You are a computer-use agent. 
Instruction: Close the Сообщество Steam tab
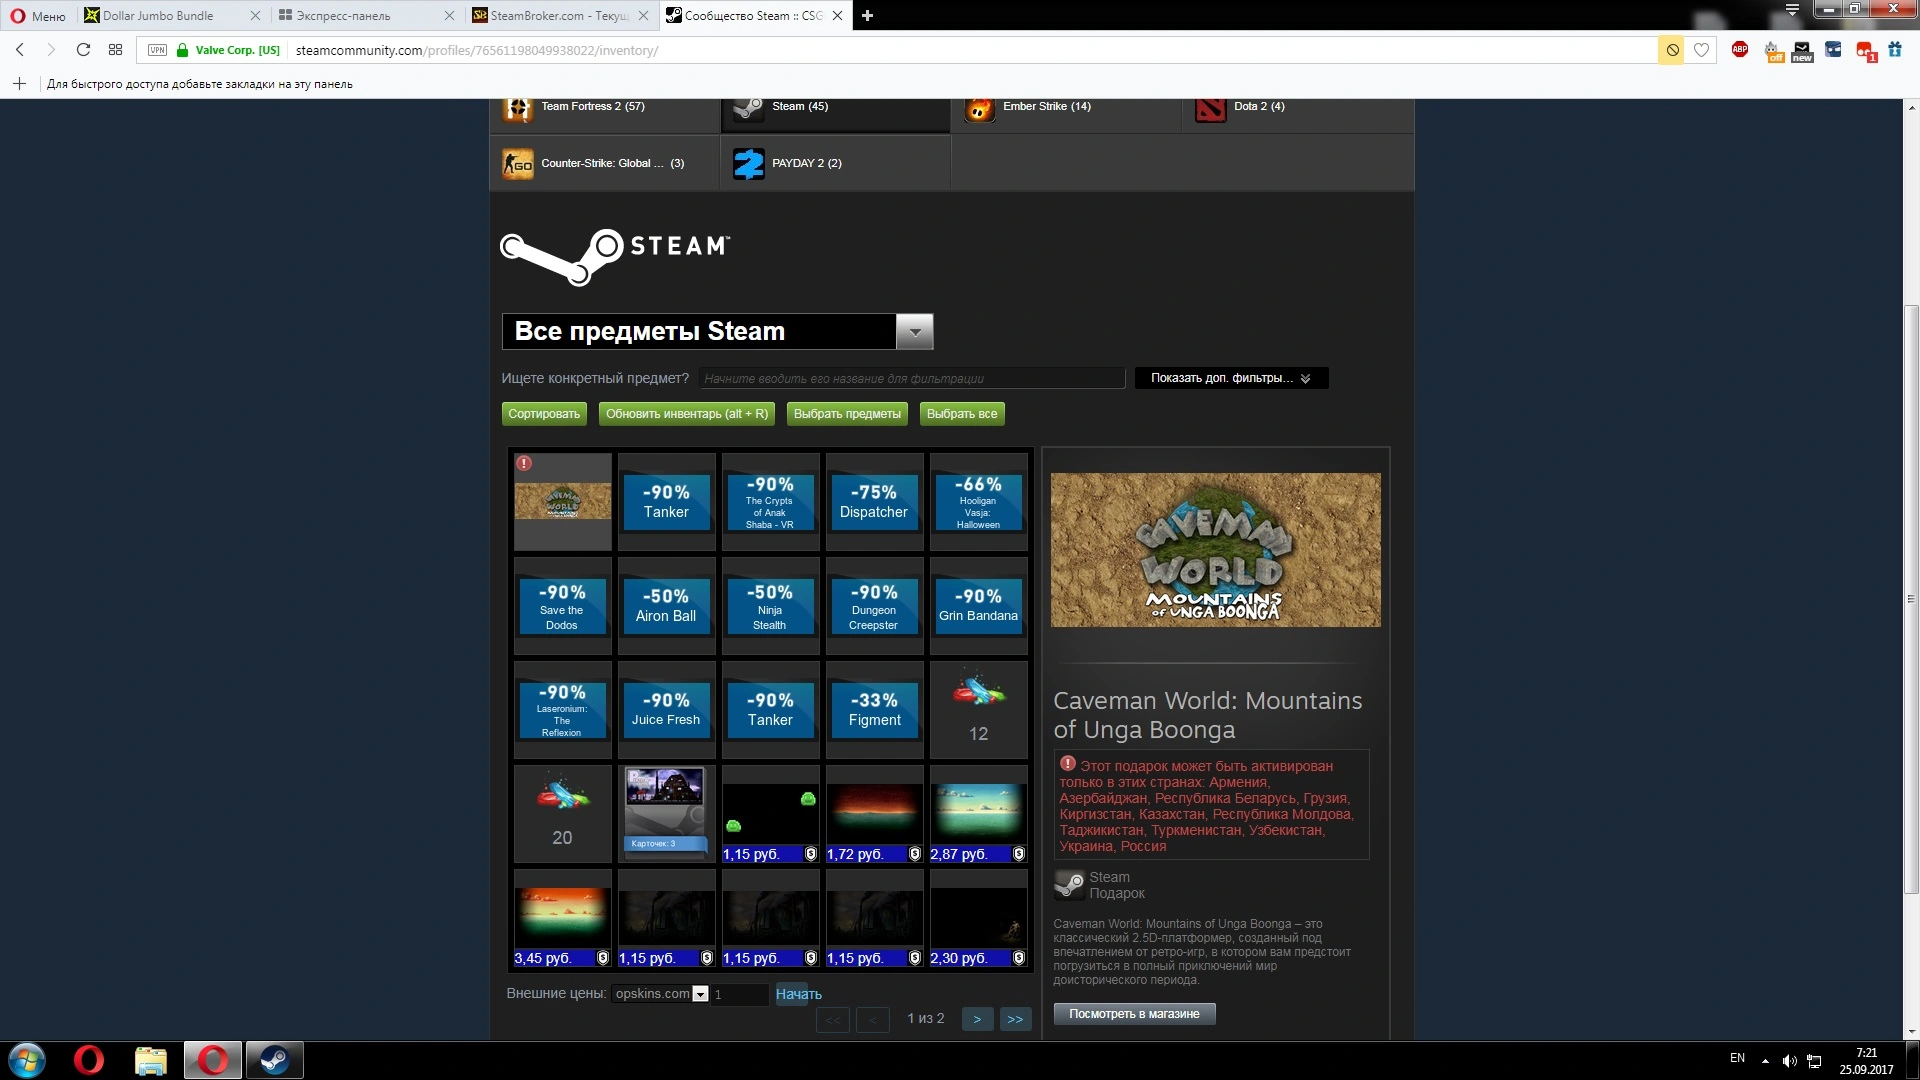point(838,16)
